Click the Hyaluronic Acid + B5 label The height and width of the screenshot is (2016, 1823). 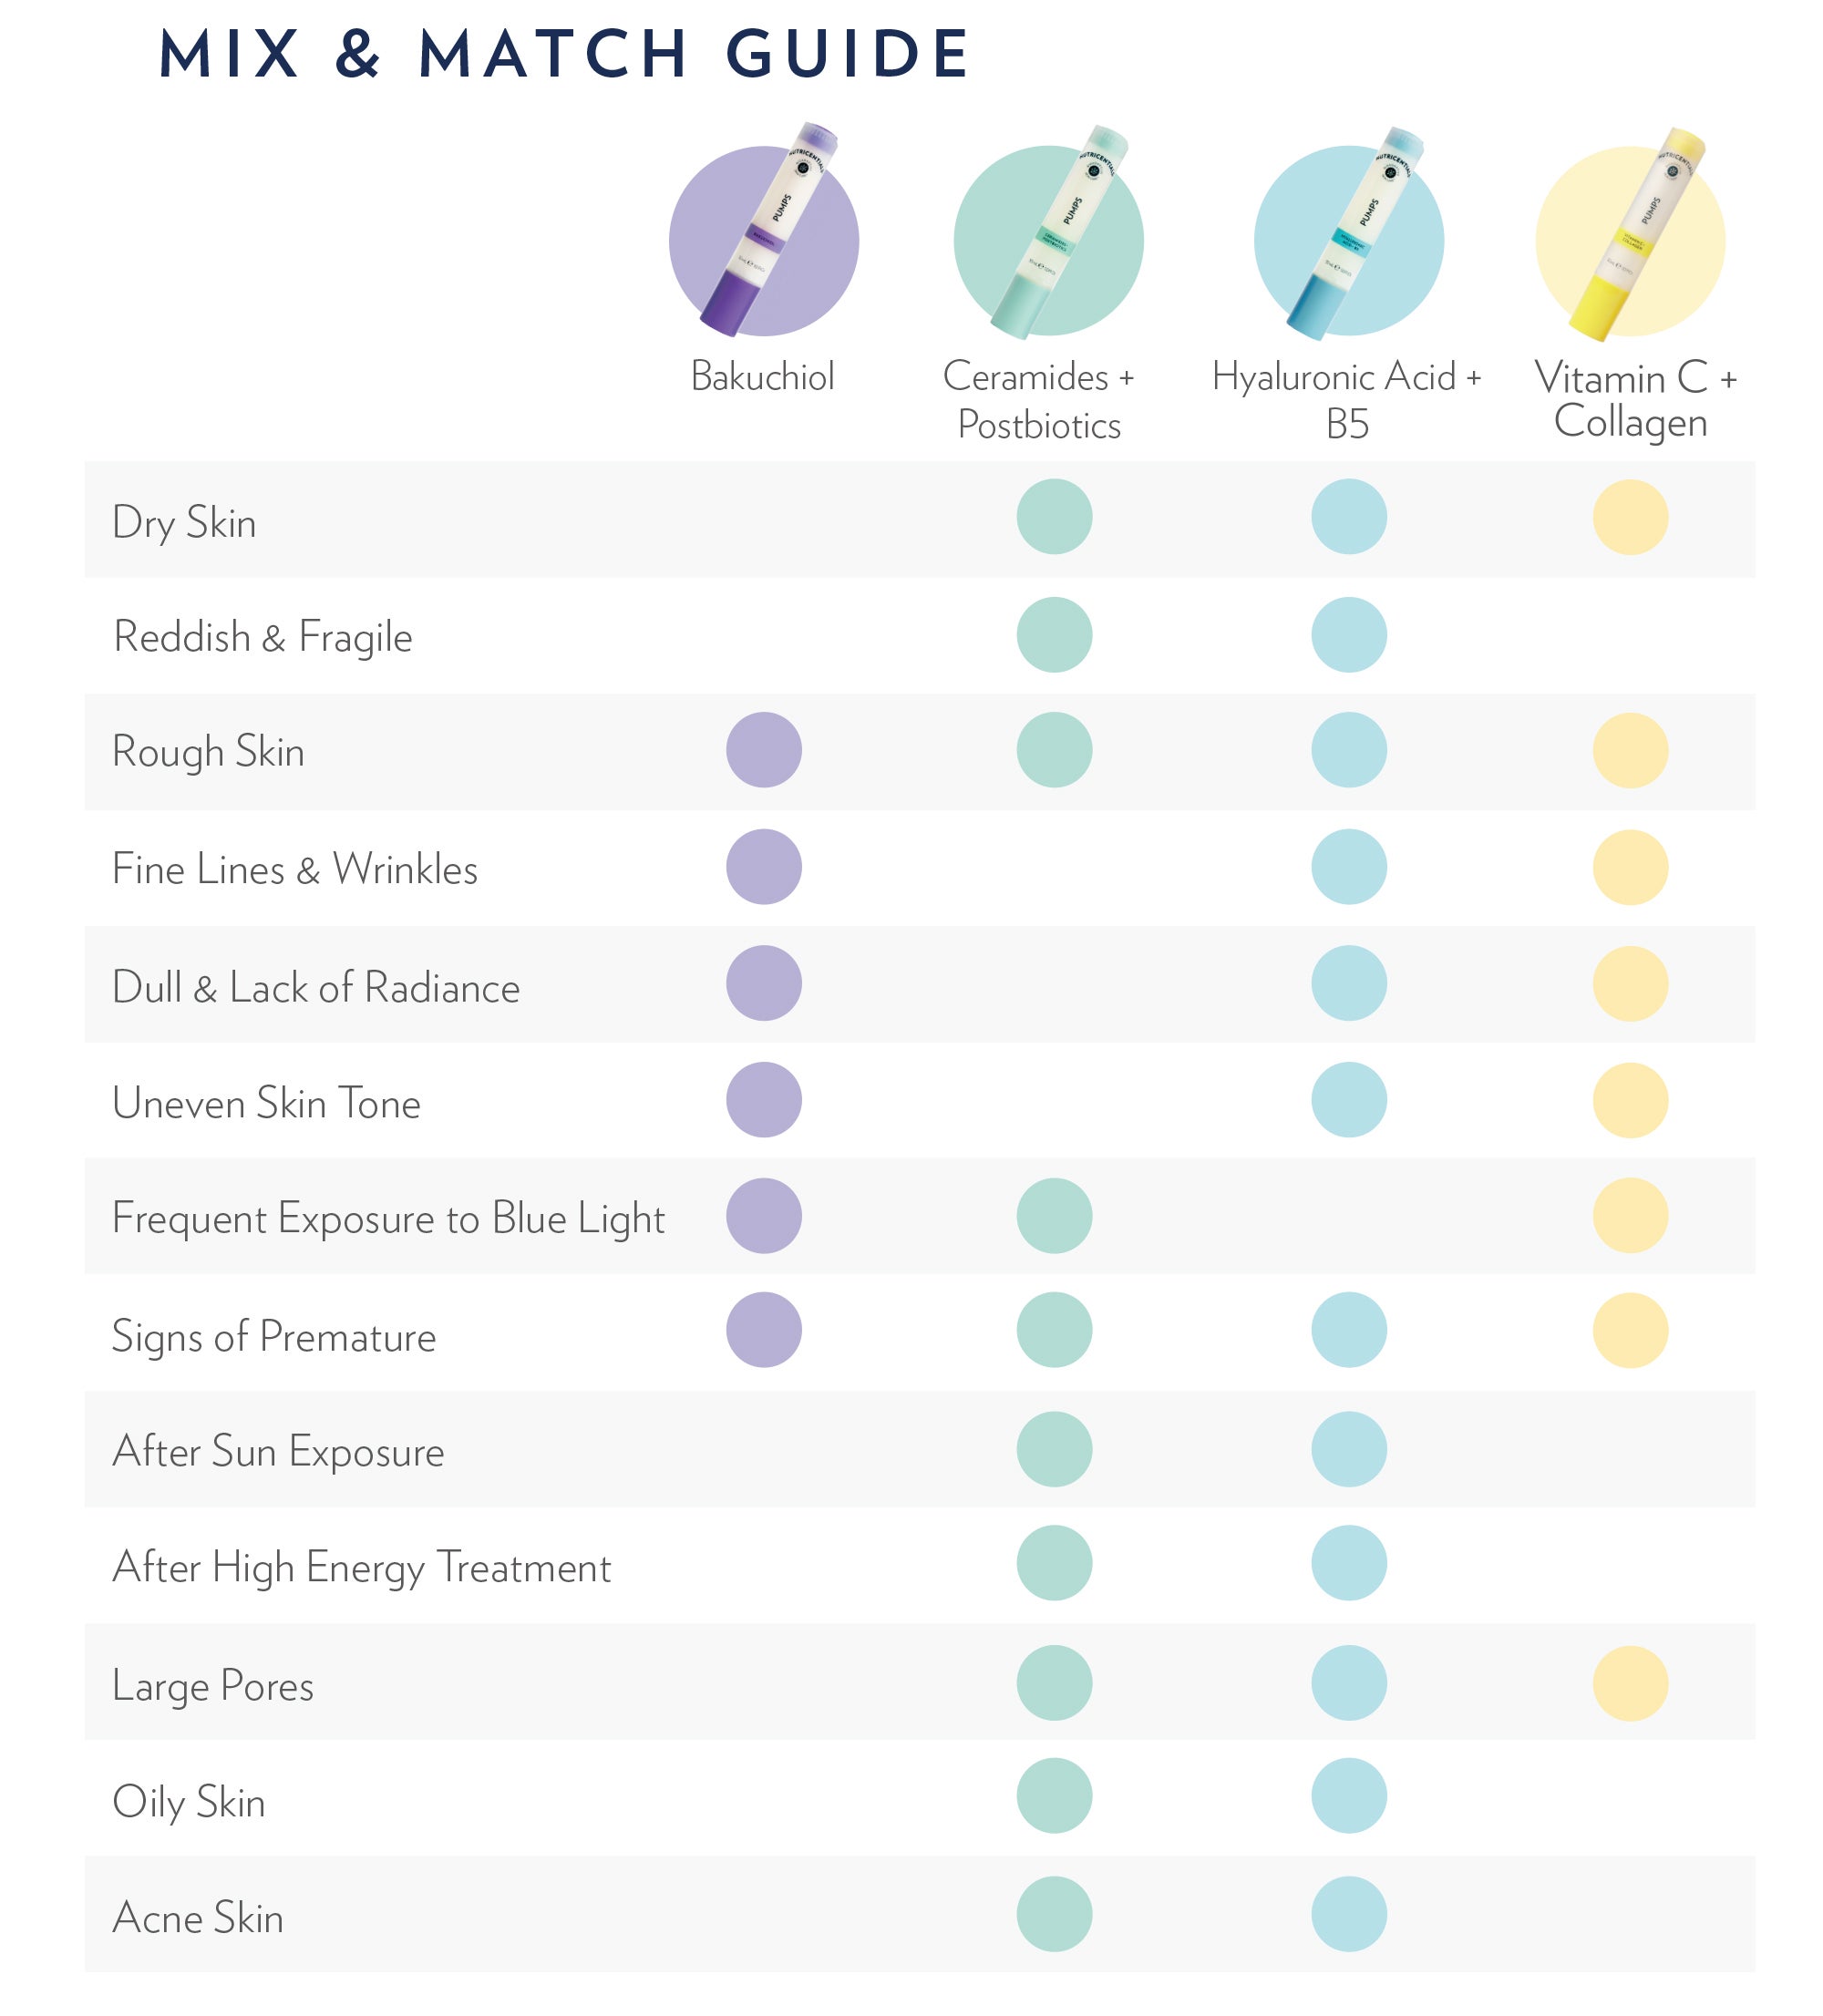(x=1347, y=401)
